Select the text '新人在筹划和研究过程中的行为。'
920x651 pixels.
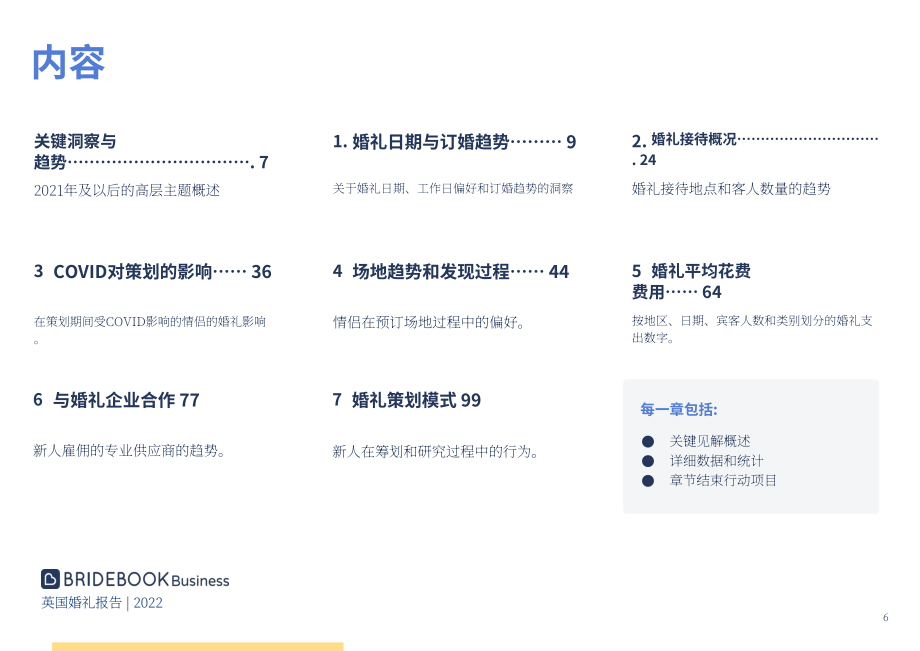(x=435, y=451)
